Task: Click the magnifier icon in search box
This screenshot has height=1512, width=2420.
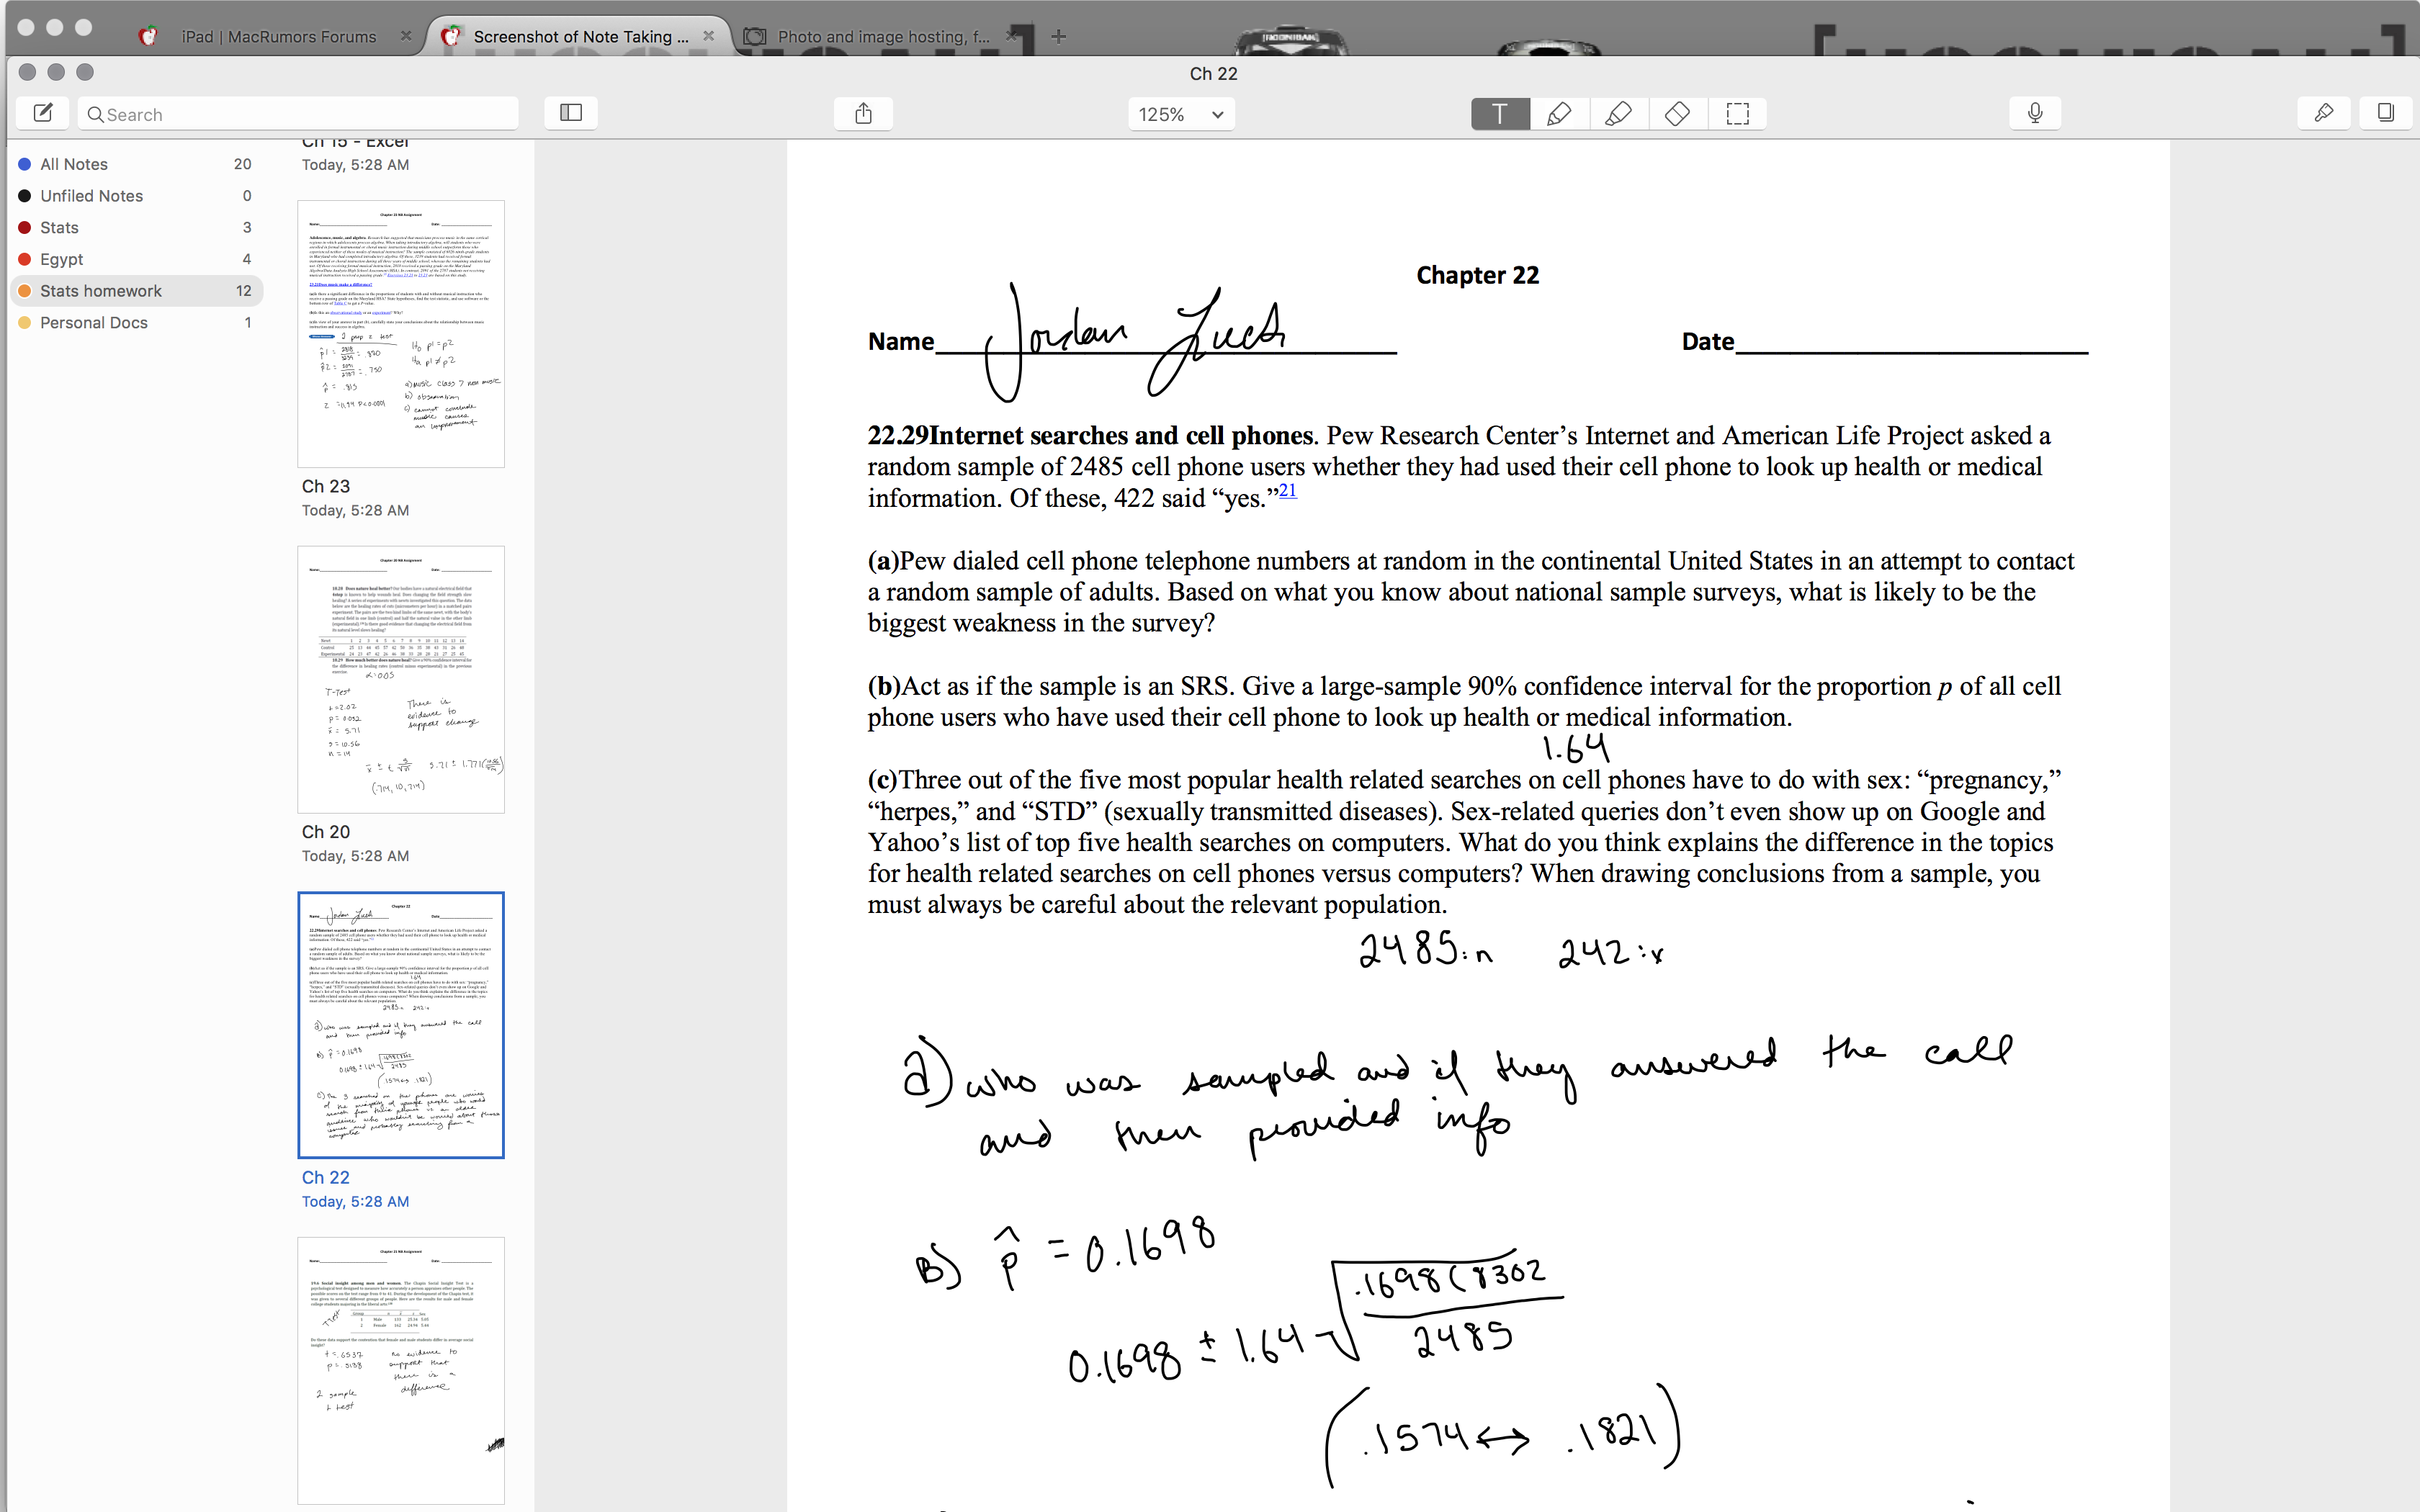Action: pos(95,114)
